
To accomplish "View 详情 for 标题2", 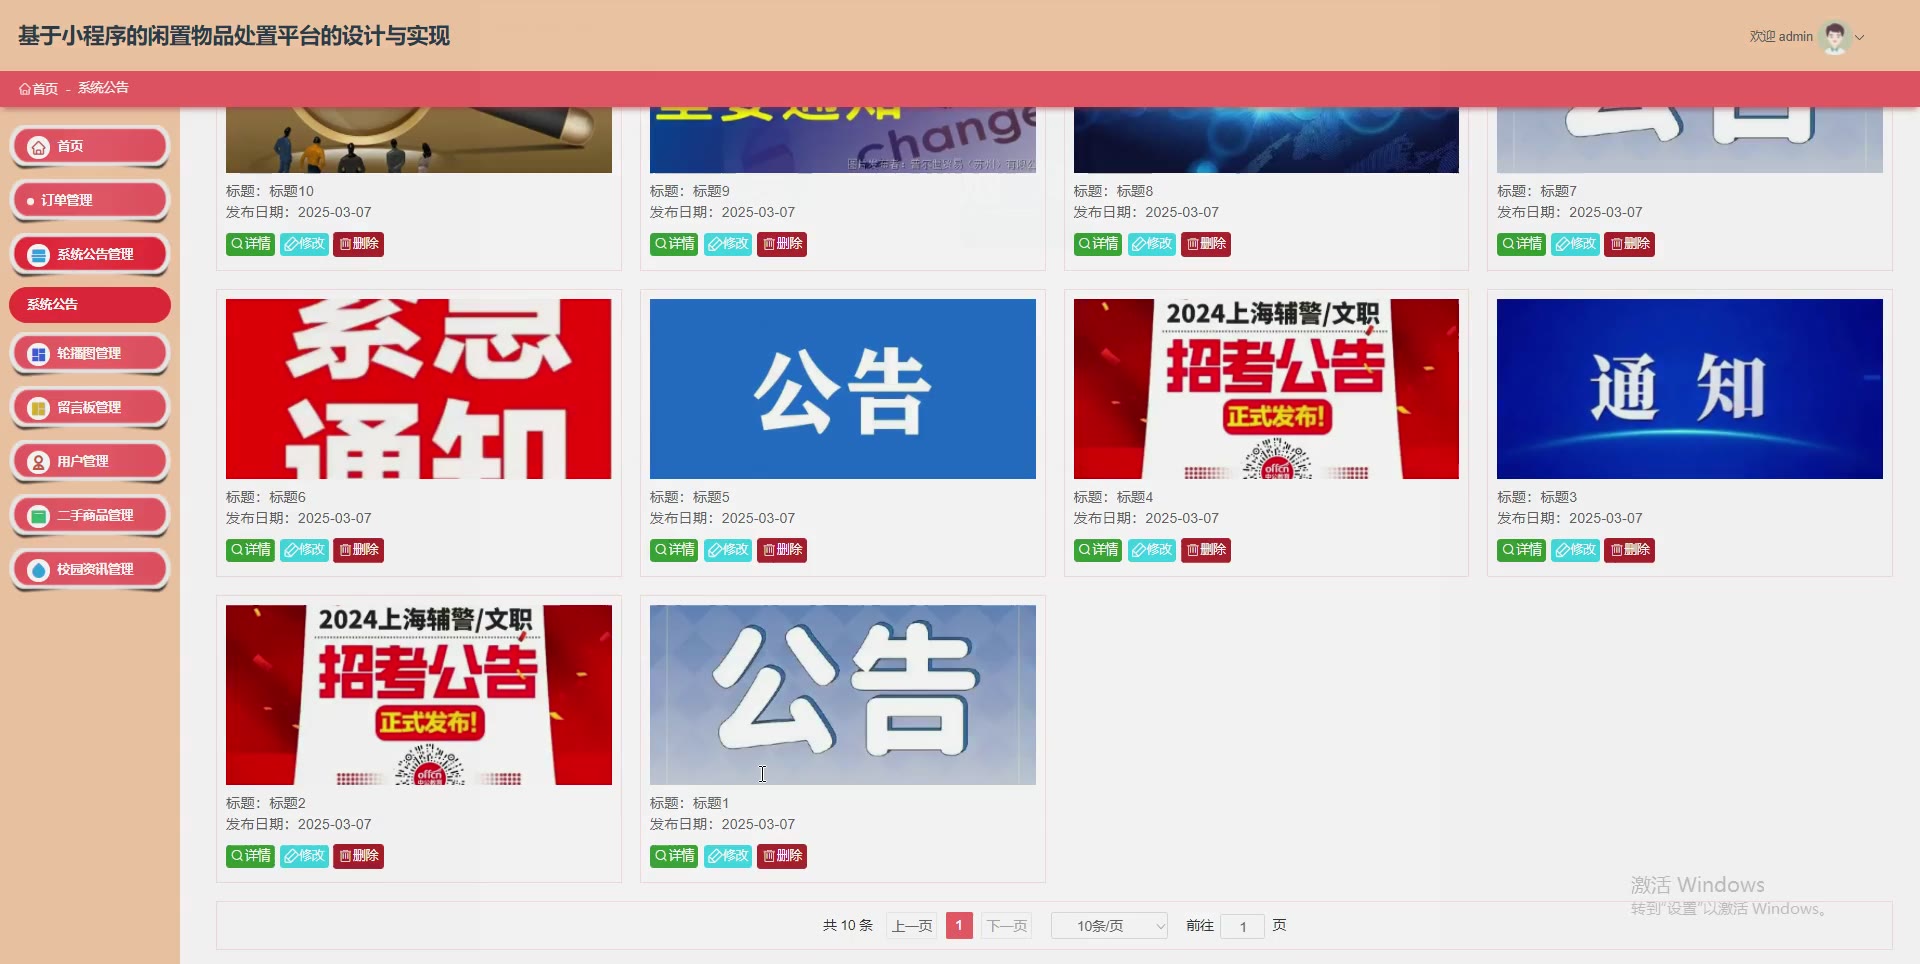I will [250, 856].
